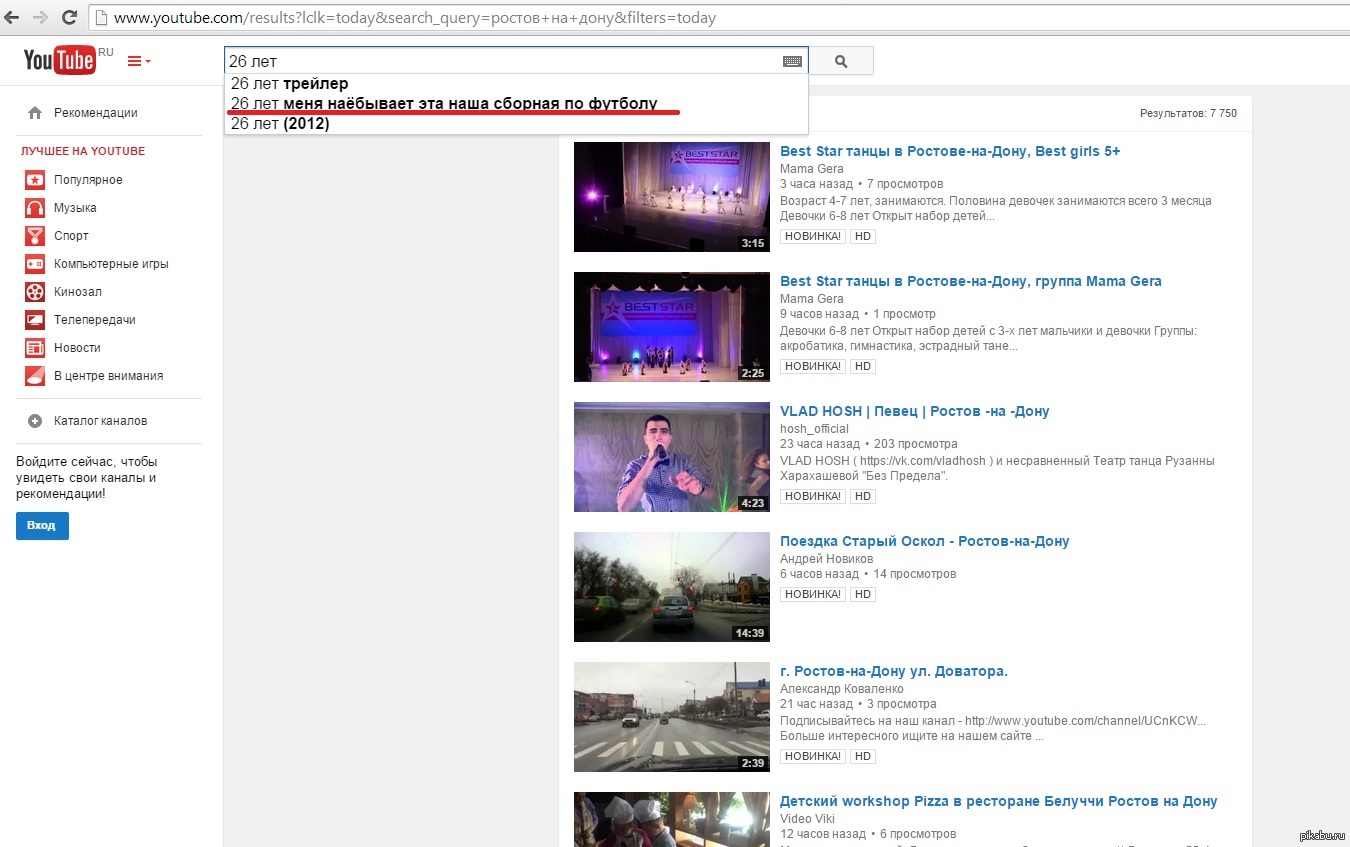The image size is (1350, 847).
Task: Open Телепередачи category
Action: click(x=95, y=320)
